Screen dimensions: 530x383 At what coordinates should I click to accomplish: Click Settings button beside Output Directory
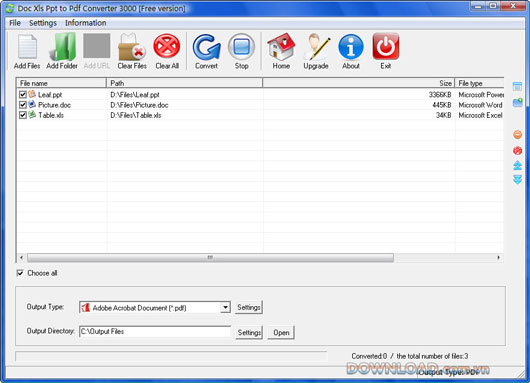pos(249,332)
